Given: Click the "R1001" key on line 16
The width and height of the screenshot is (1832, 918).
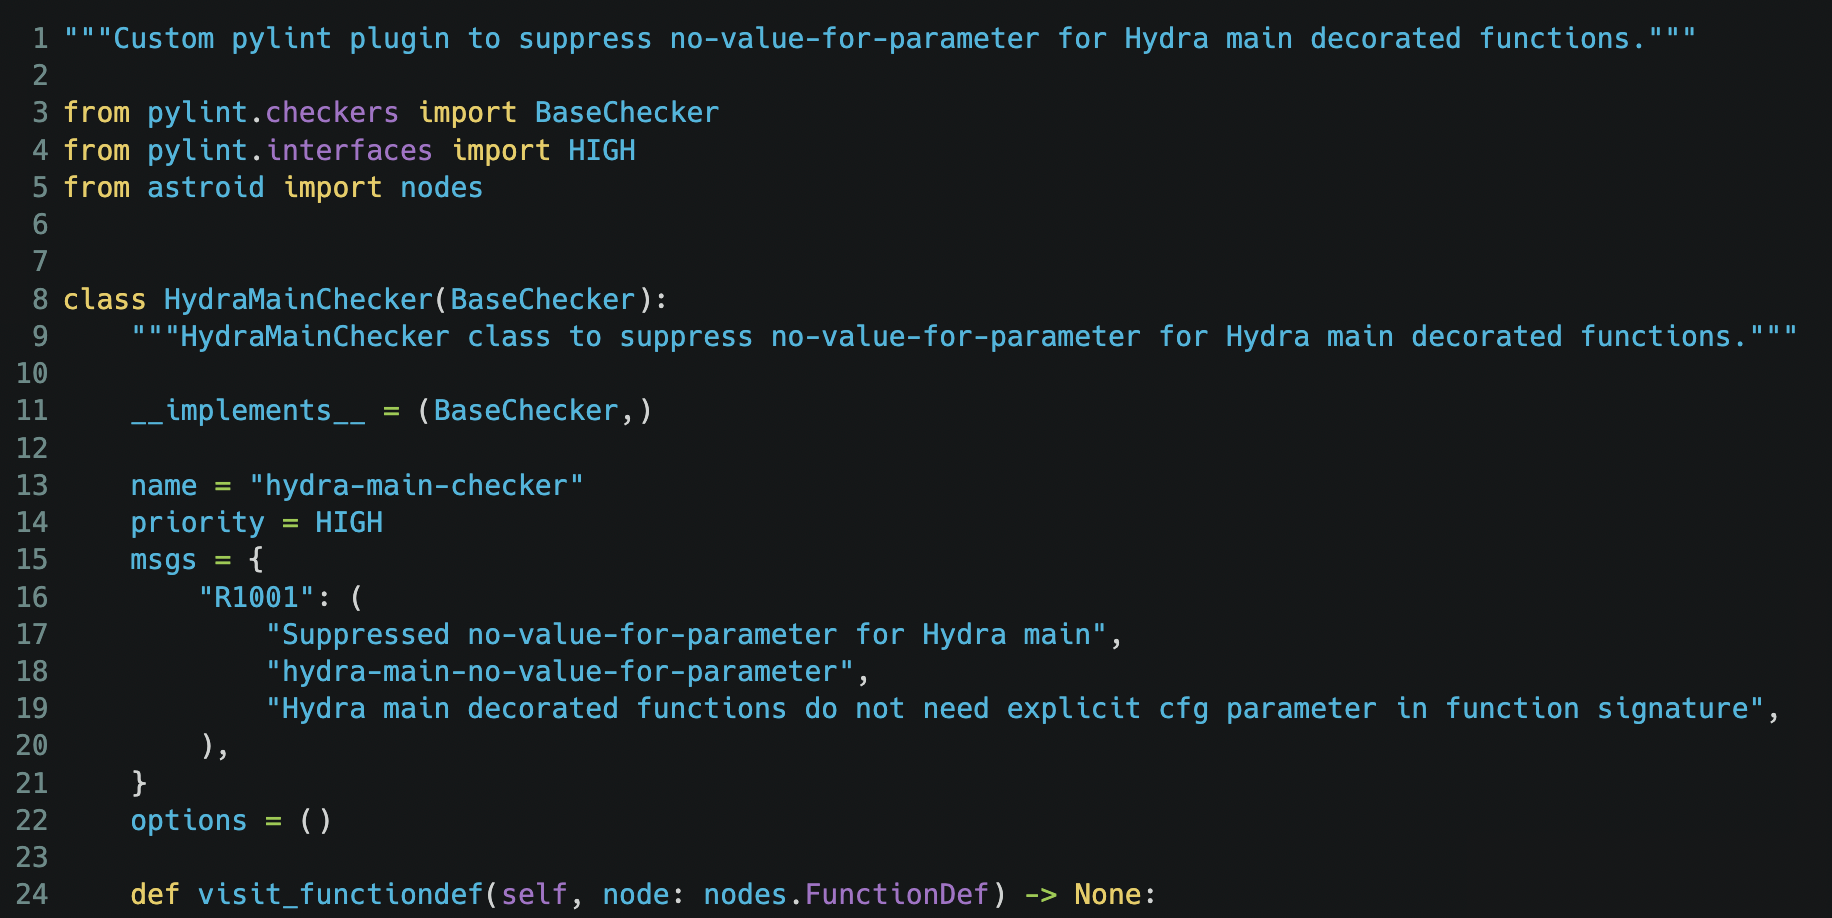Looking at the screenshot, I should 256,597.
